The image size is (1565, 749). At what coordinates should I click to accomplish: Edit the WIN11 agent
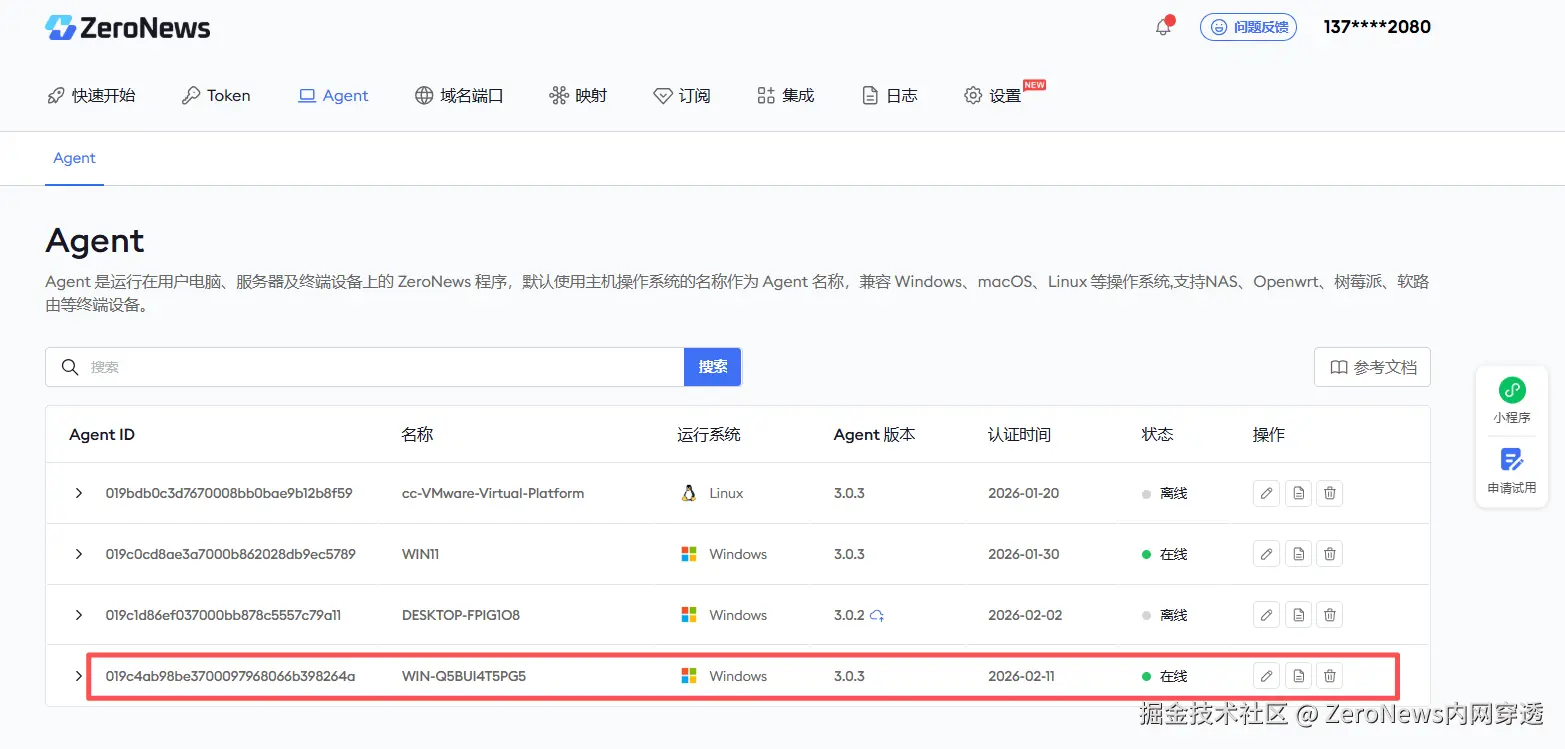(1266, 554)
